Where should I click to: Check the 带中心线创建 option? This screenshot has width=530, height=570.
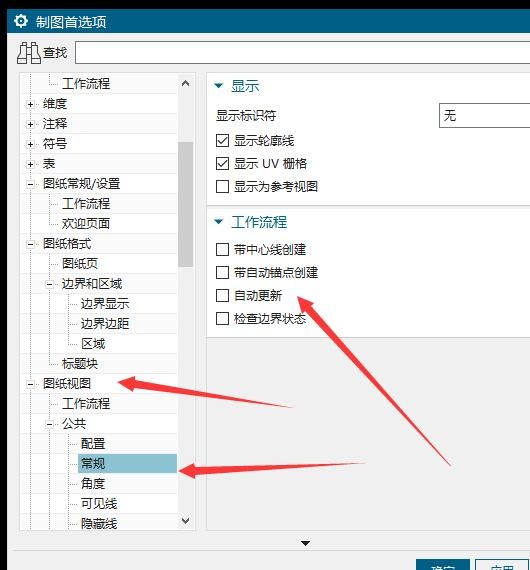tap(222, 250)
